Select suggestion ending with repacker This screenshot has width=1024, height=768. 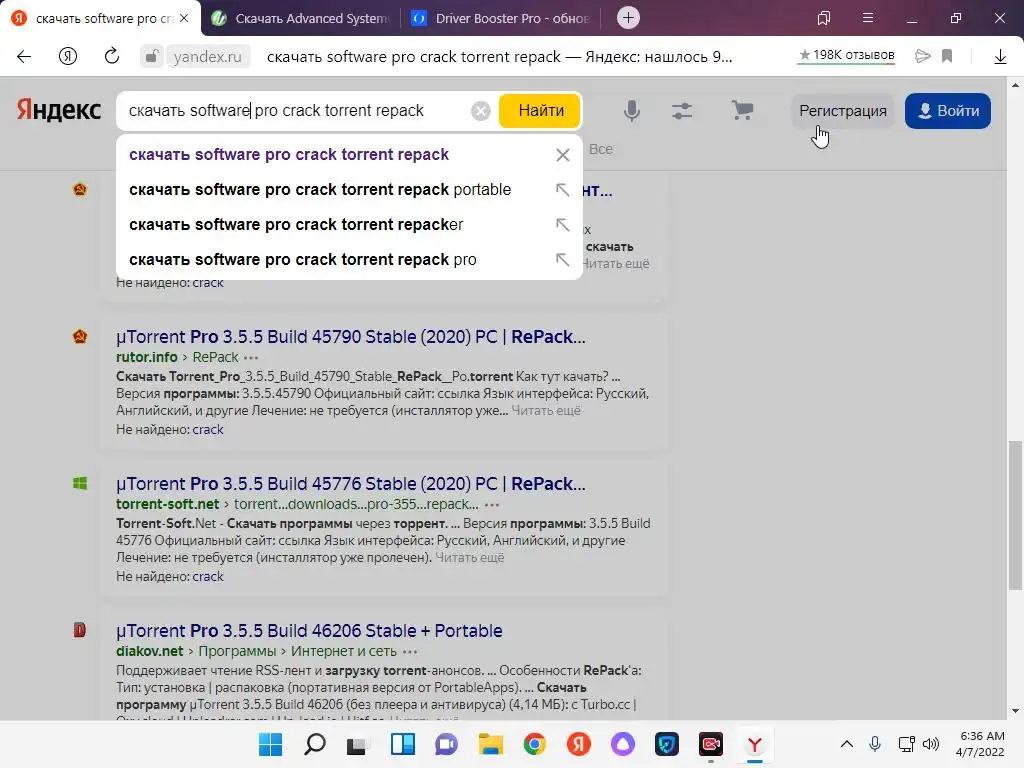tap(296, 225)
